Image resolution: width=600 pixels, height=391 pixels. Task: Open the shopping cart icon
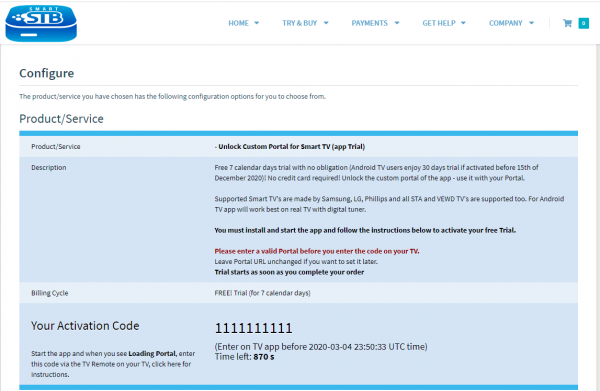[x=567, y=23]
